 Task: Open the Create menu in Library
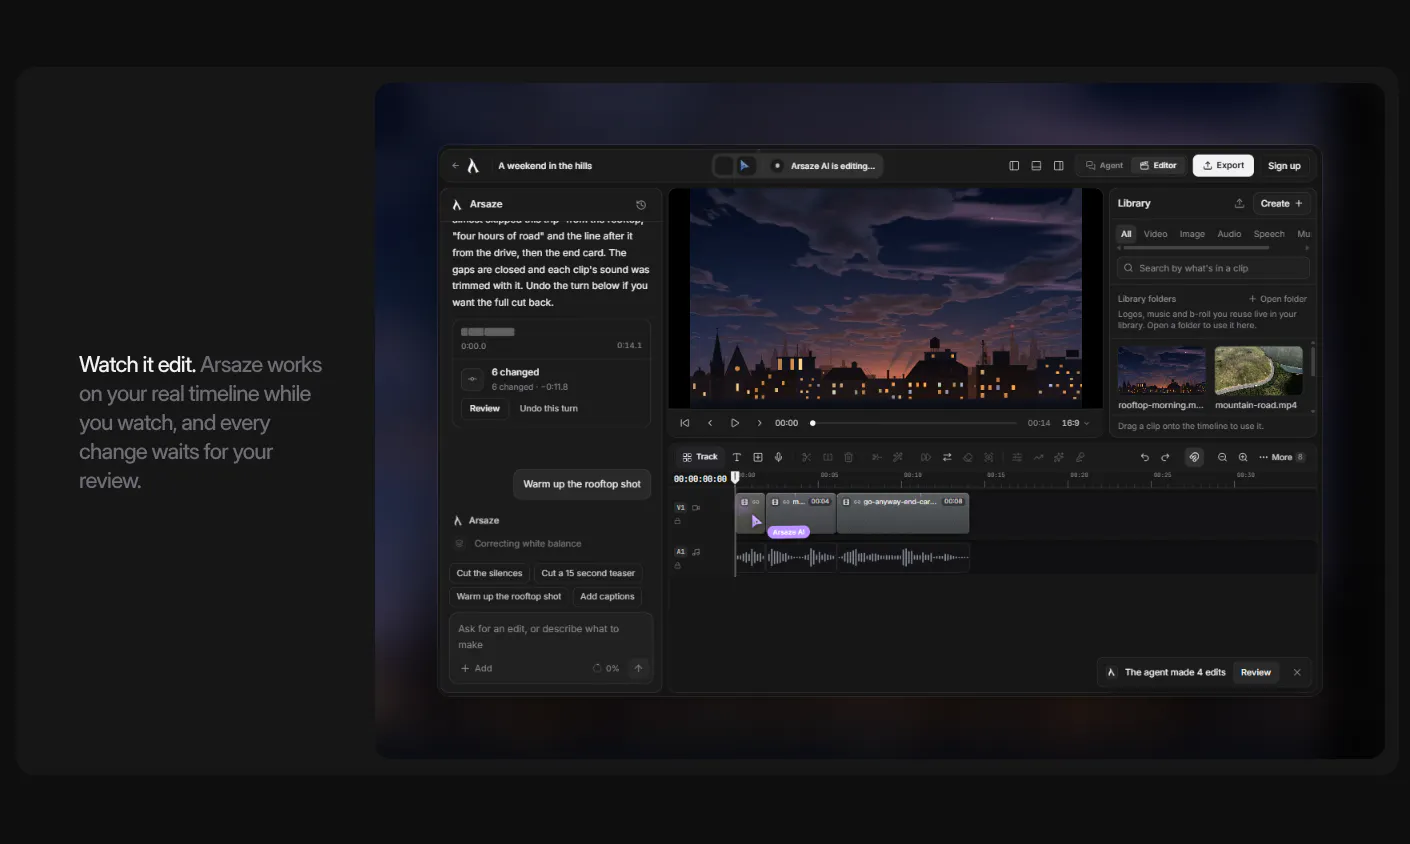[1281, 203]
